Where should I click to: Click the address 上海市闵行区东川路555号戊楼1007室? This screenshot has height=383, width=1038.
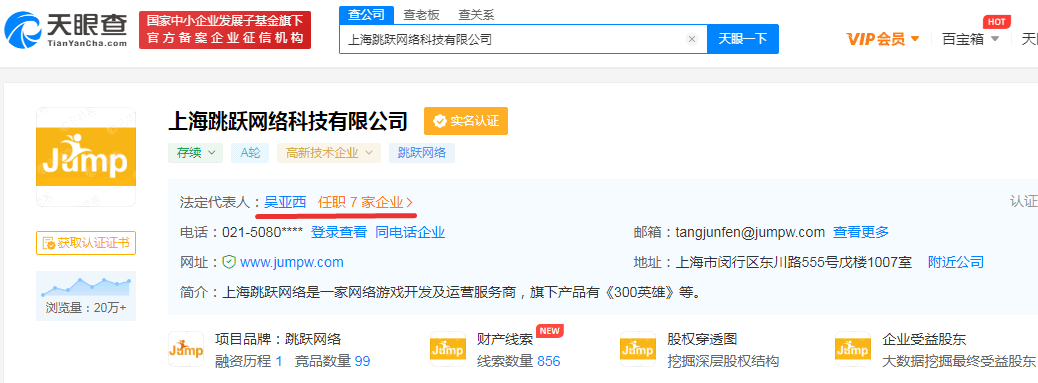793,262
